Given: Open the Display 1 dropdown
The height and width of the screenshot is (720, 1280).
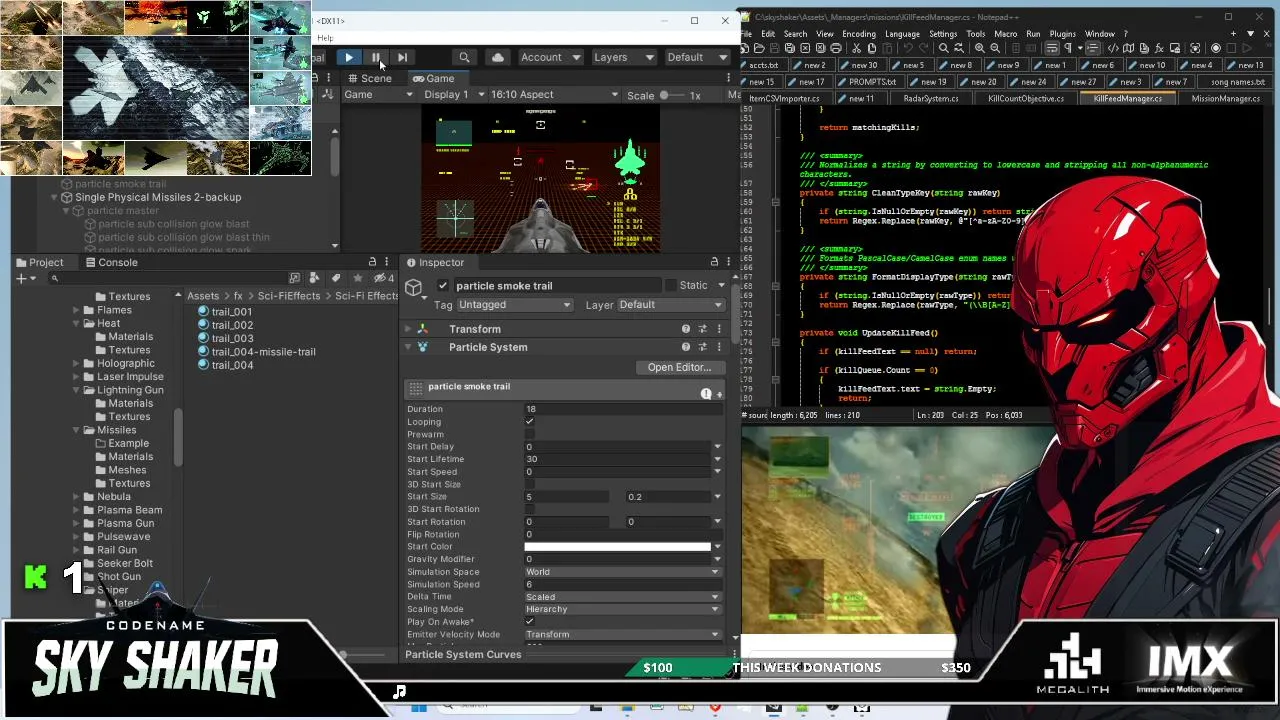Looking at the screenshot, I should [454, 95].
